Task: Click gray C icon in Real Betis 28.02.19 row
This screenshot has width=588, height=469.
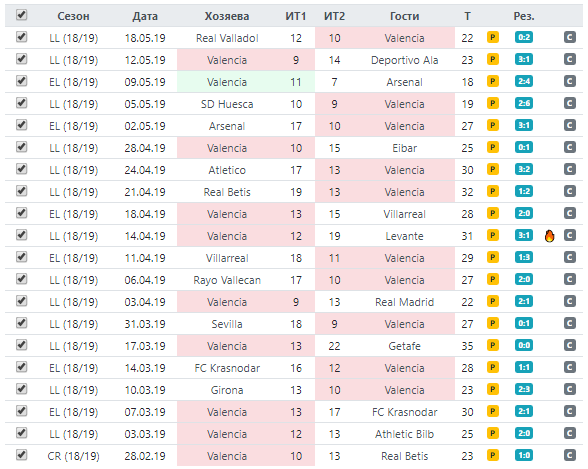Action: coord(570,456)
